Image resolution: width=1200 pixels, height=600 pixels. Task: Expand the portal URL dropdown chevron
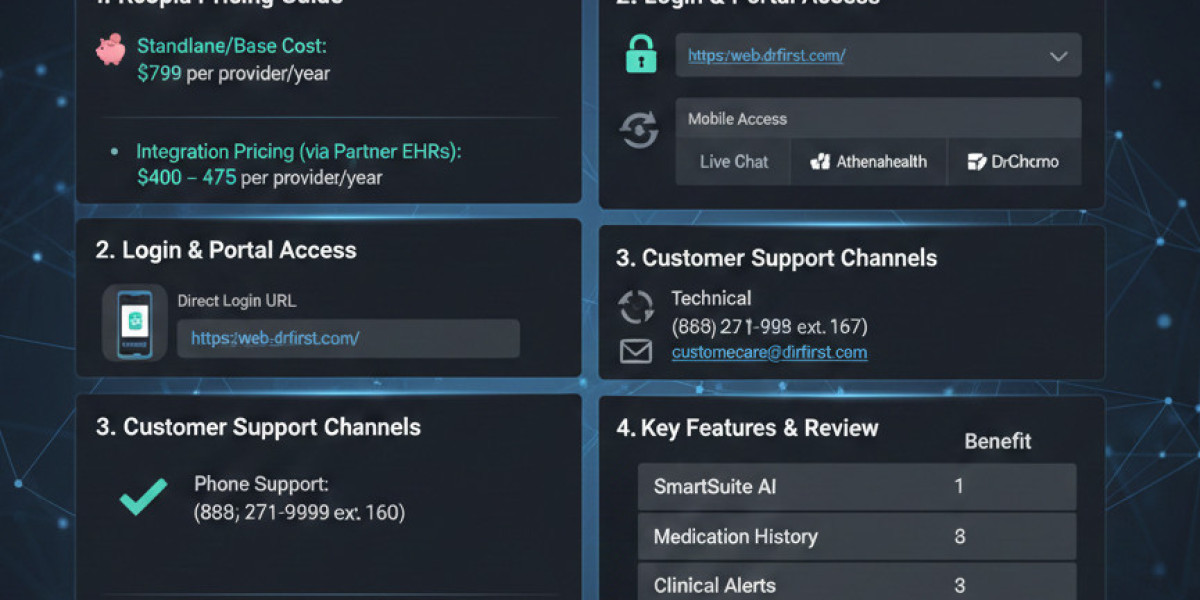pos(1058,56)
